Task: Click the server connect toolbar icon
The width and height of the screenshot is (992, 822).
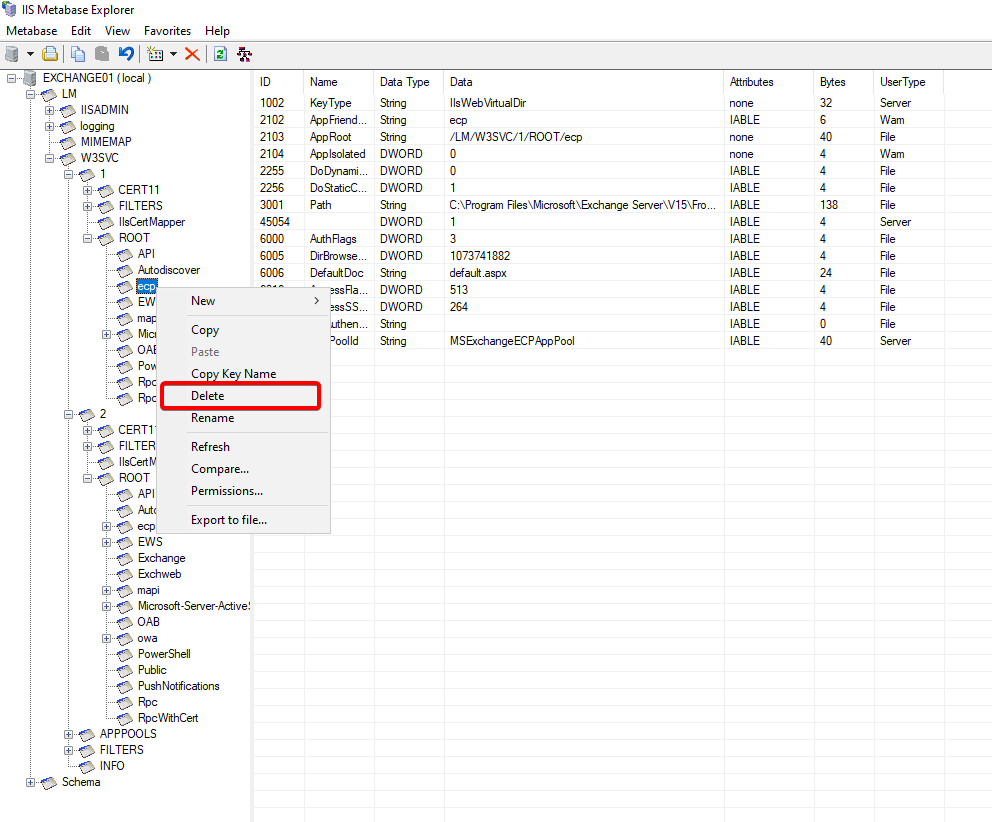Action: [12, 54]
